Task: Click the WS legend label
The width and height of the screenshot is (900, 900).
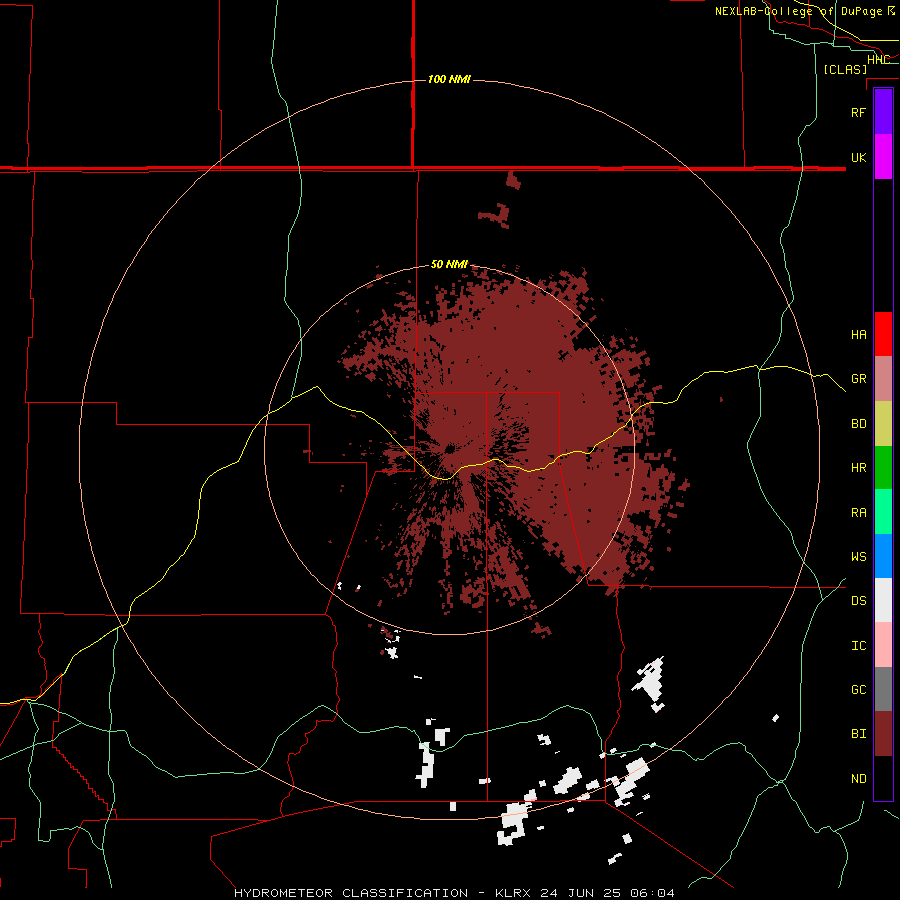Action: [858, 557]
